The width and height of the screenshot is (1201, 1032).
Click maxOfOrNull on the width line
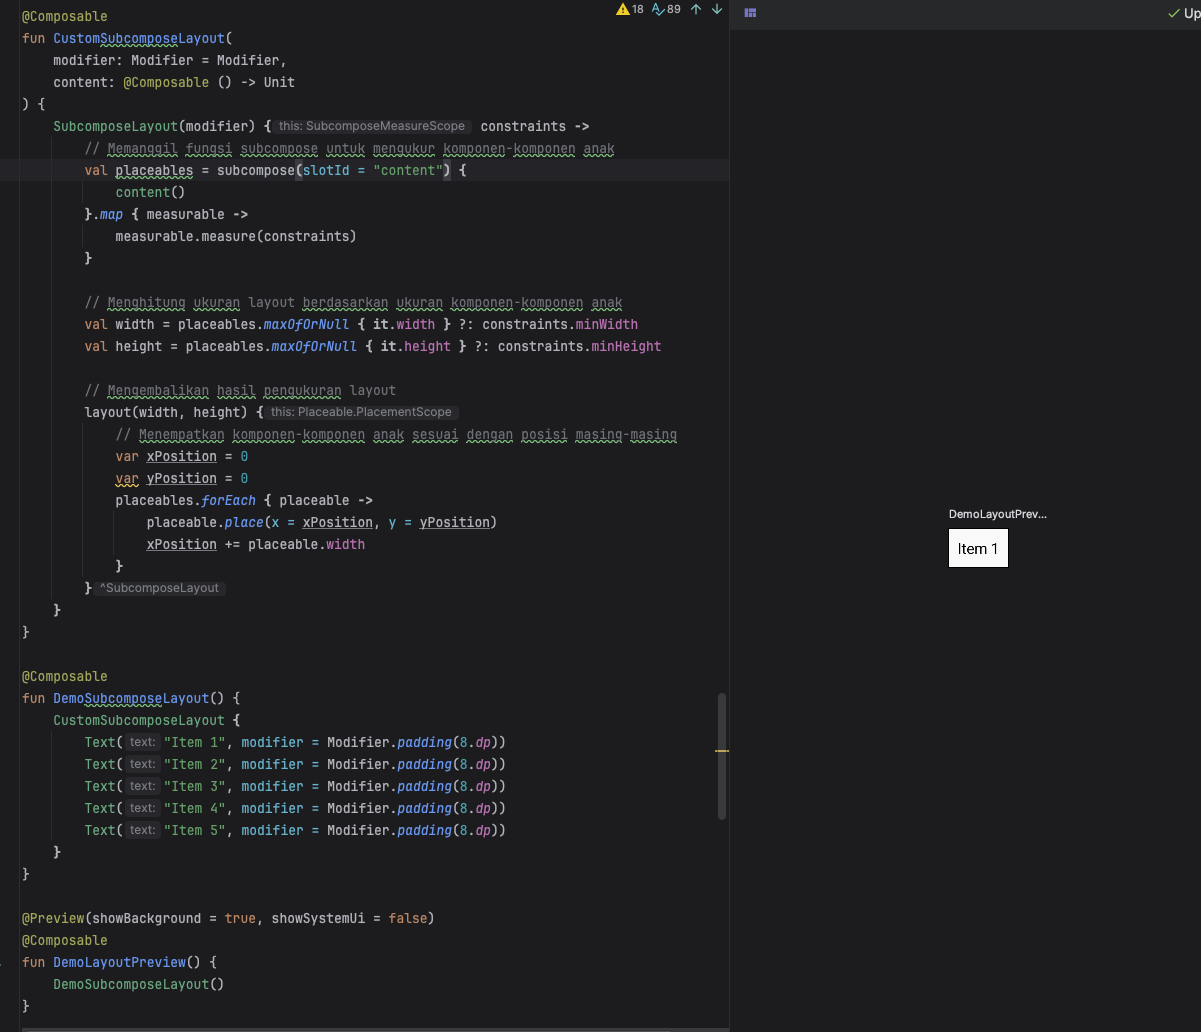point(308,325)
